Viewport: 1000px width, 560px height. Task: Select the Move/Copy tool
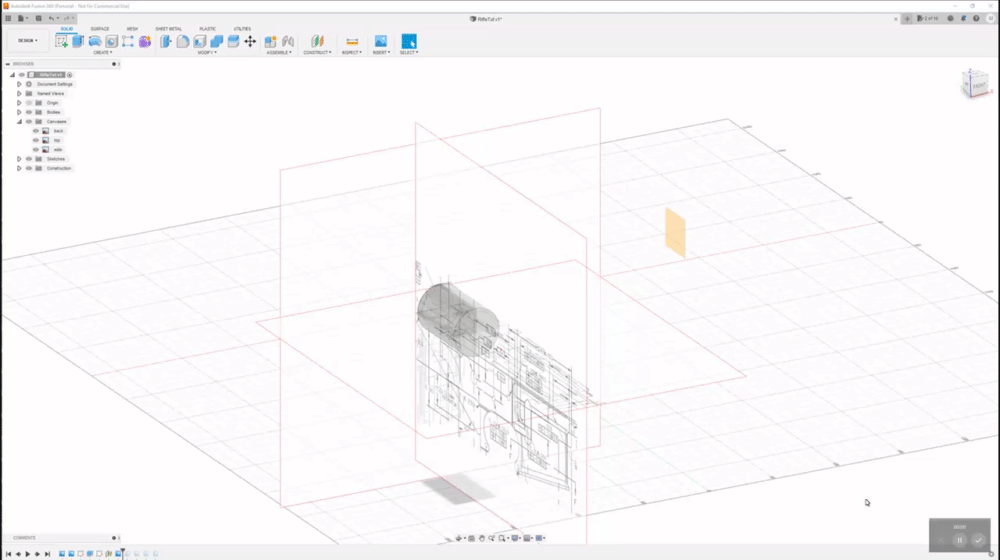250,41
